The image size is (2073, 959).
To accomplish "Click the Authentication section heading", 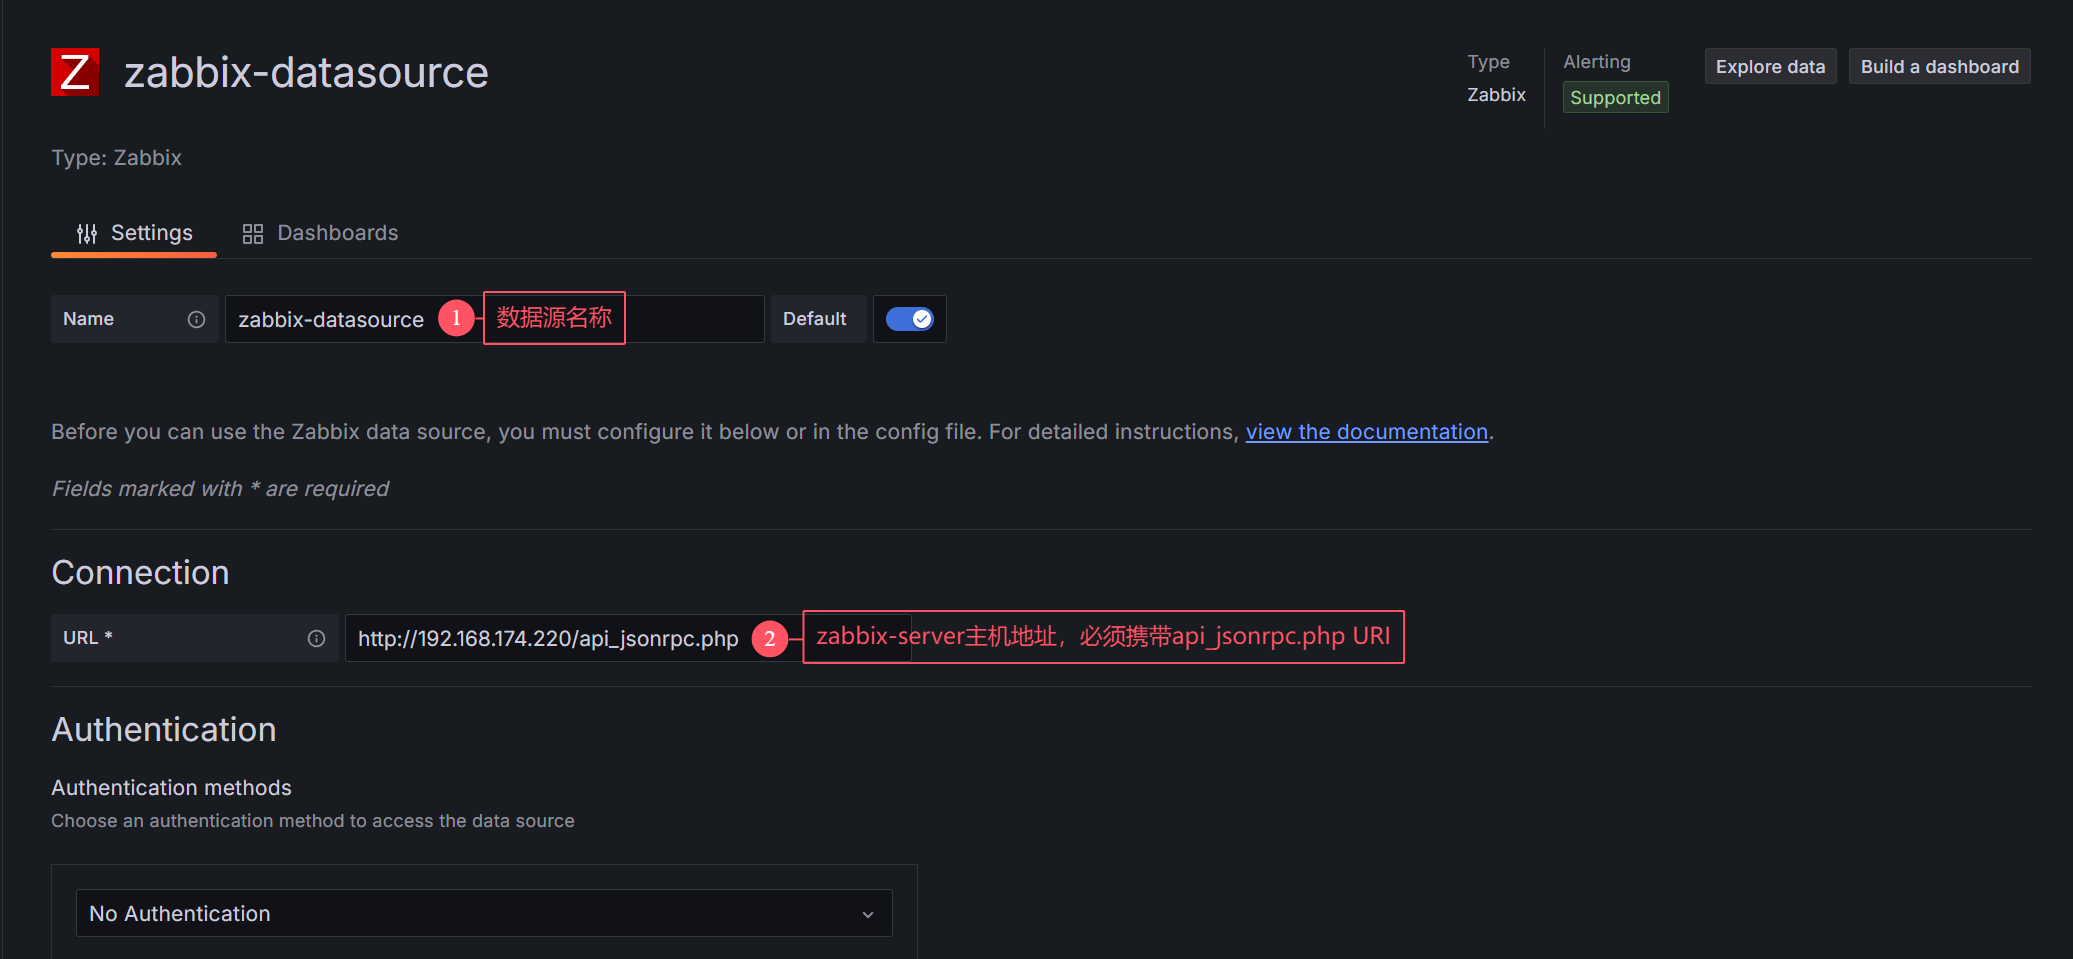I will pos(163,730).
